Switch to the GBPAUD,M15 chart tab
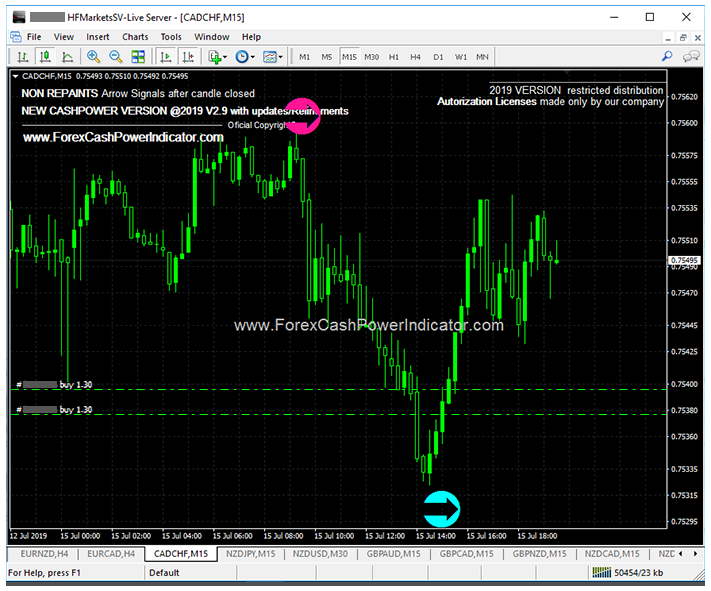 tap(394, 553)
